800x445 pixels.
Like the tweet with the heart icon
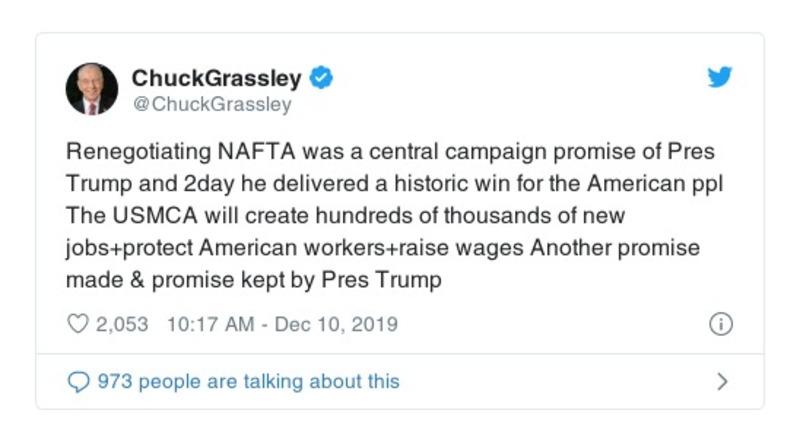(x=77, y=324)
